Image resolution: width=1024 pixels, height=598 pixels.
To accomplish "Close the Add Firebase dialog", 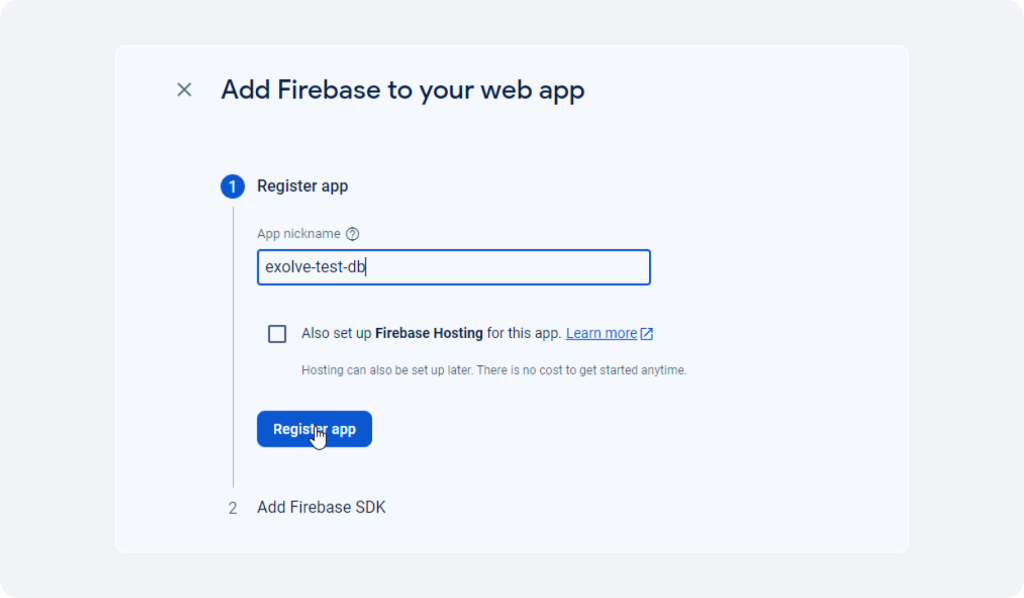I will click(184, 89).
